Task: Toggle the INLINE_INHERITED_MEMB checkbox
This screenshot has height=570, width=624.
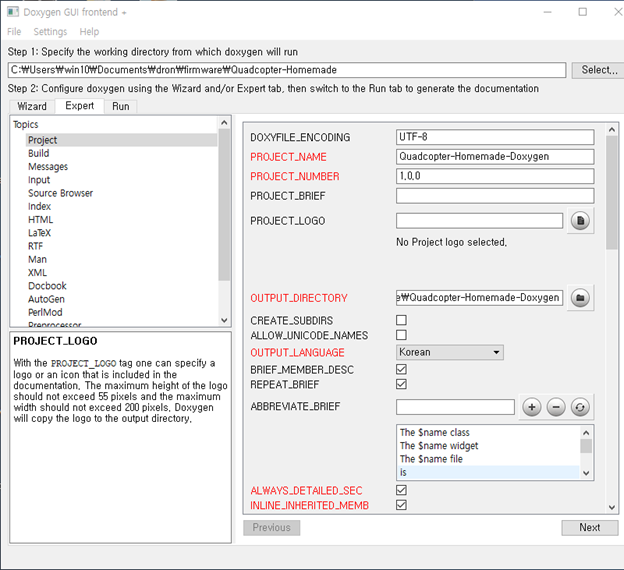Action: point(401,505)
